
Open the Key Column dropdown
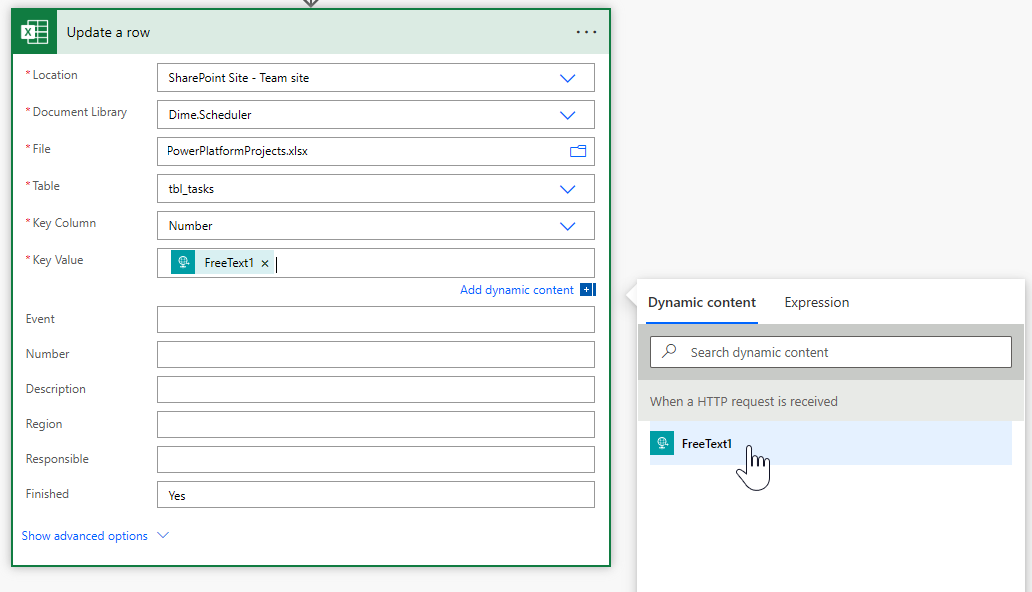click(x=567, y=226)
